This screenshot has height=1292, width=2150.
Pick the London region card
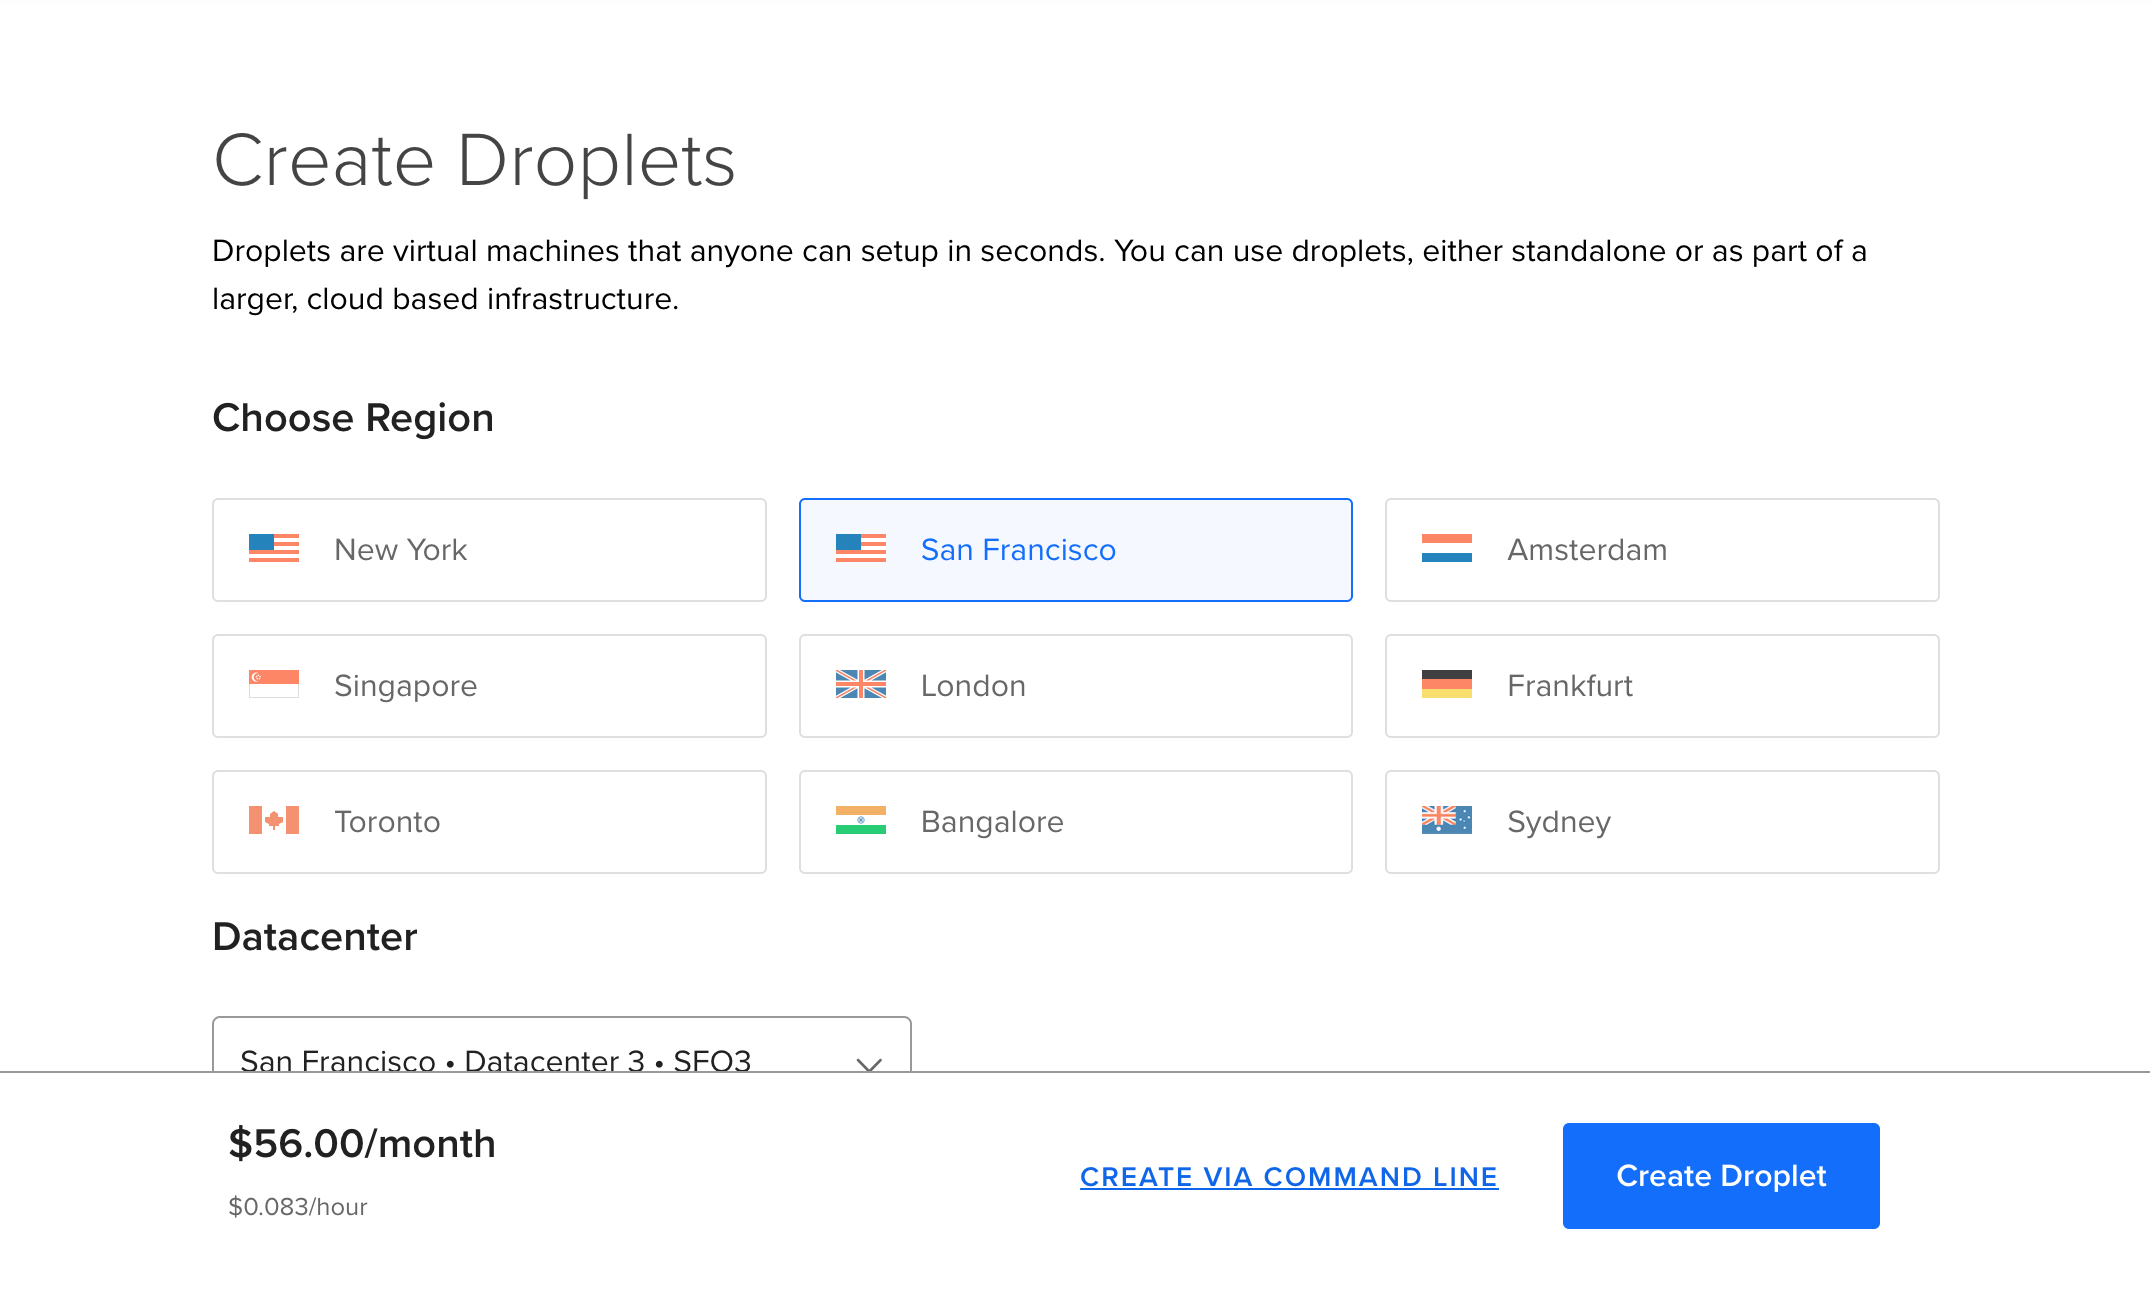(1075, 686)
